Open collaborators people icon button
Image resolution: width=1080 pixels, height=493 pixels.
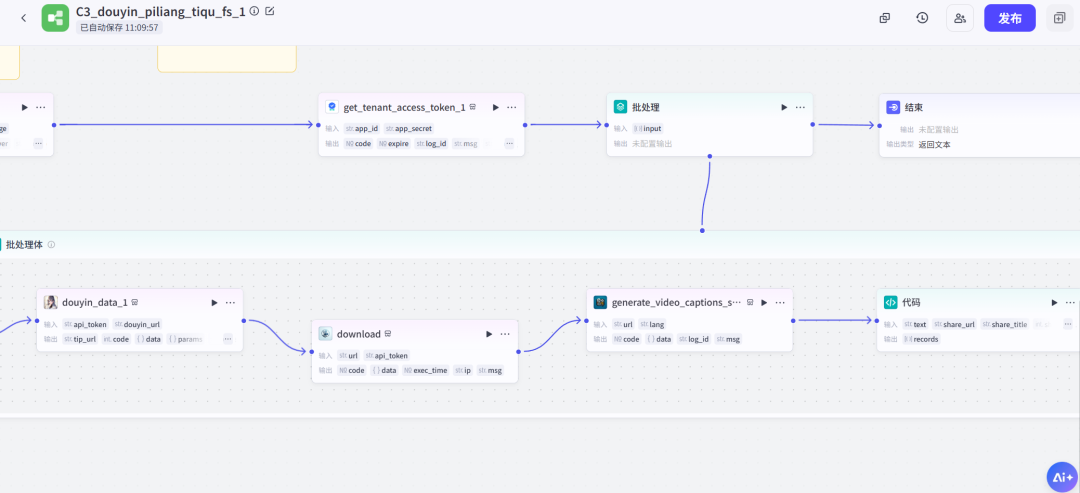coord(960,18)
